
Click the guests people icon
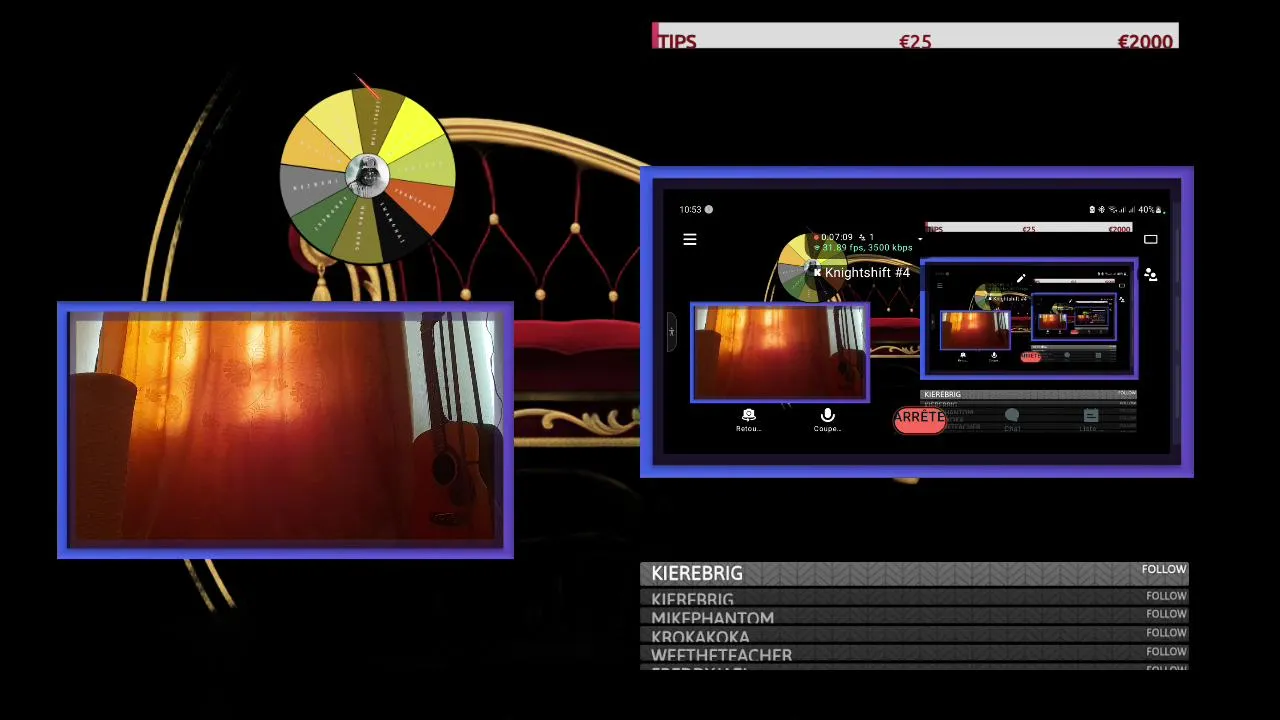[x=1150, y=275]
